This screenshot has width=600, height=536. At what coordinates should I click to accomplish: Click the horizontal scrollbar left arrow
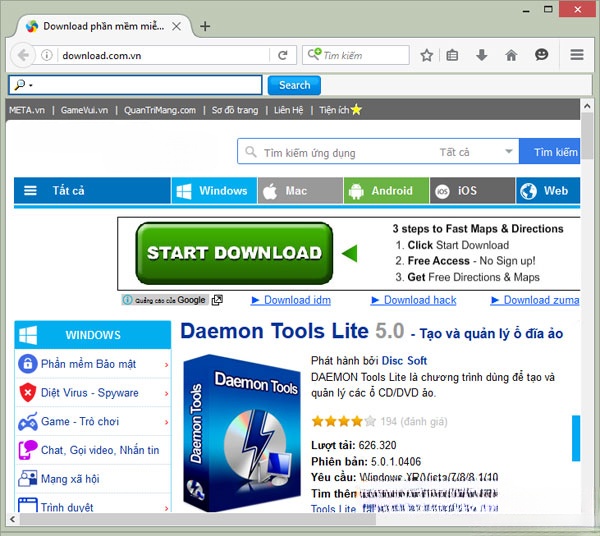pos(13,519)
